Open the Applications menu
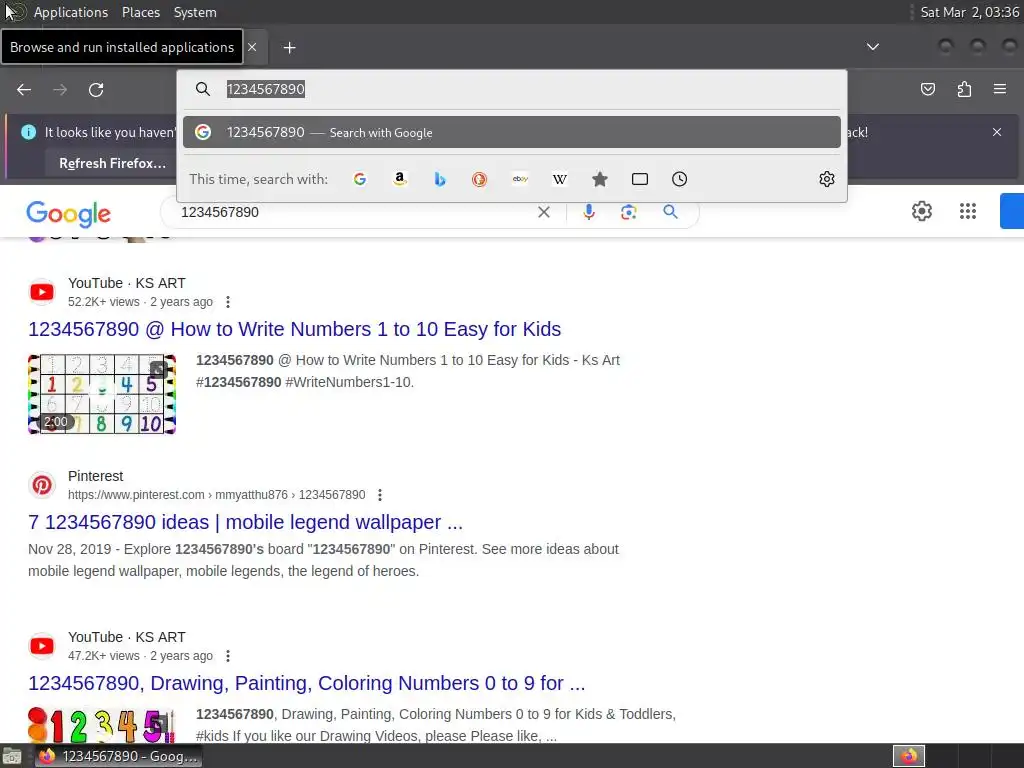The image size is (1024, 768). 71,12
